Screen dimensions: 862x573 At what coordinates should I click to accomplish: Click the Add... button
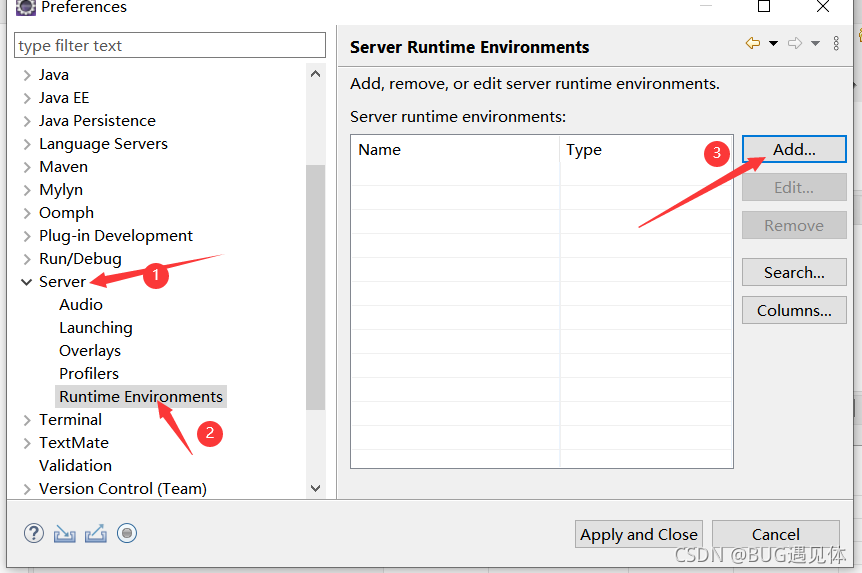click(x=794, y=149)
